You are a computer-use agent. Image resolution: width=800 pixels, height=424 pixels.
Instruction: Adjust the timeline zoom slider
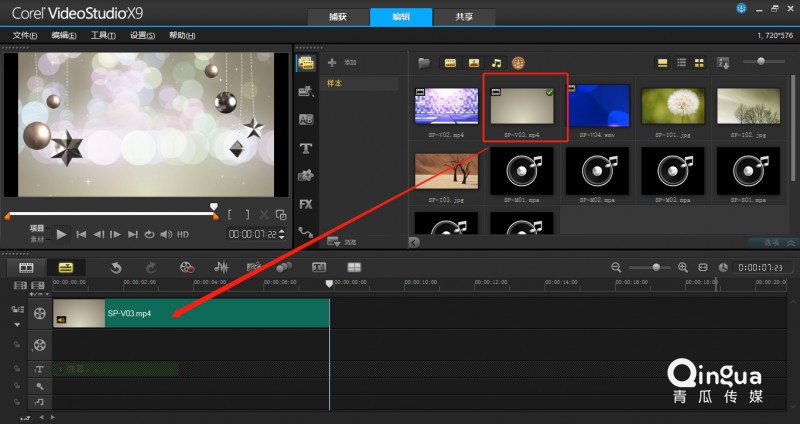tap(656, 267)
